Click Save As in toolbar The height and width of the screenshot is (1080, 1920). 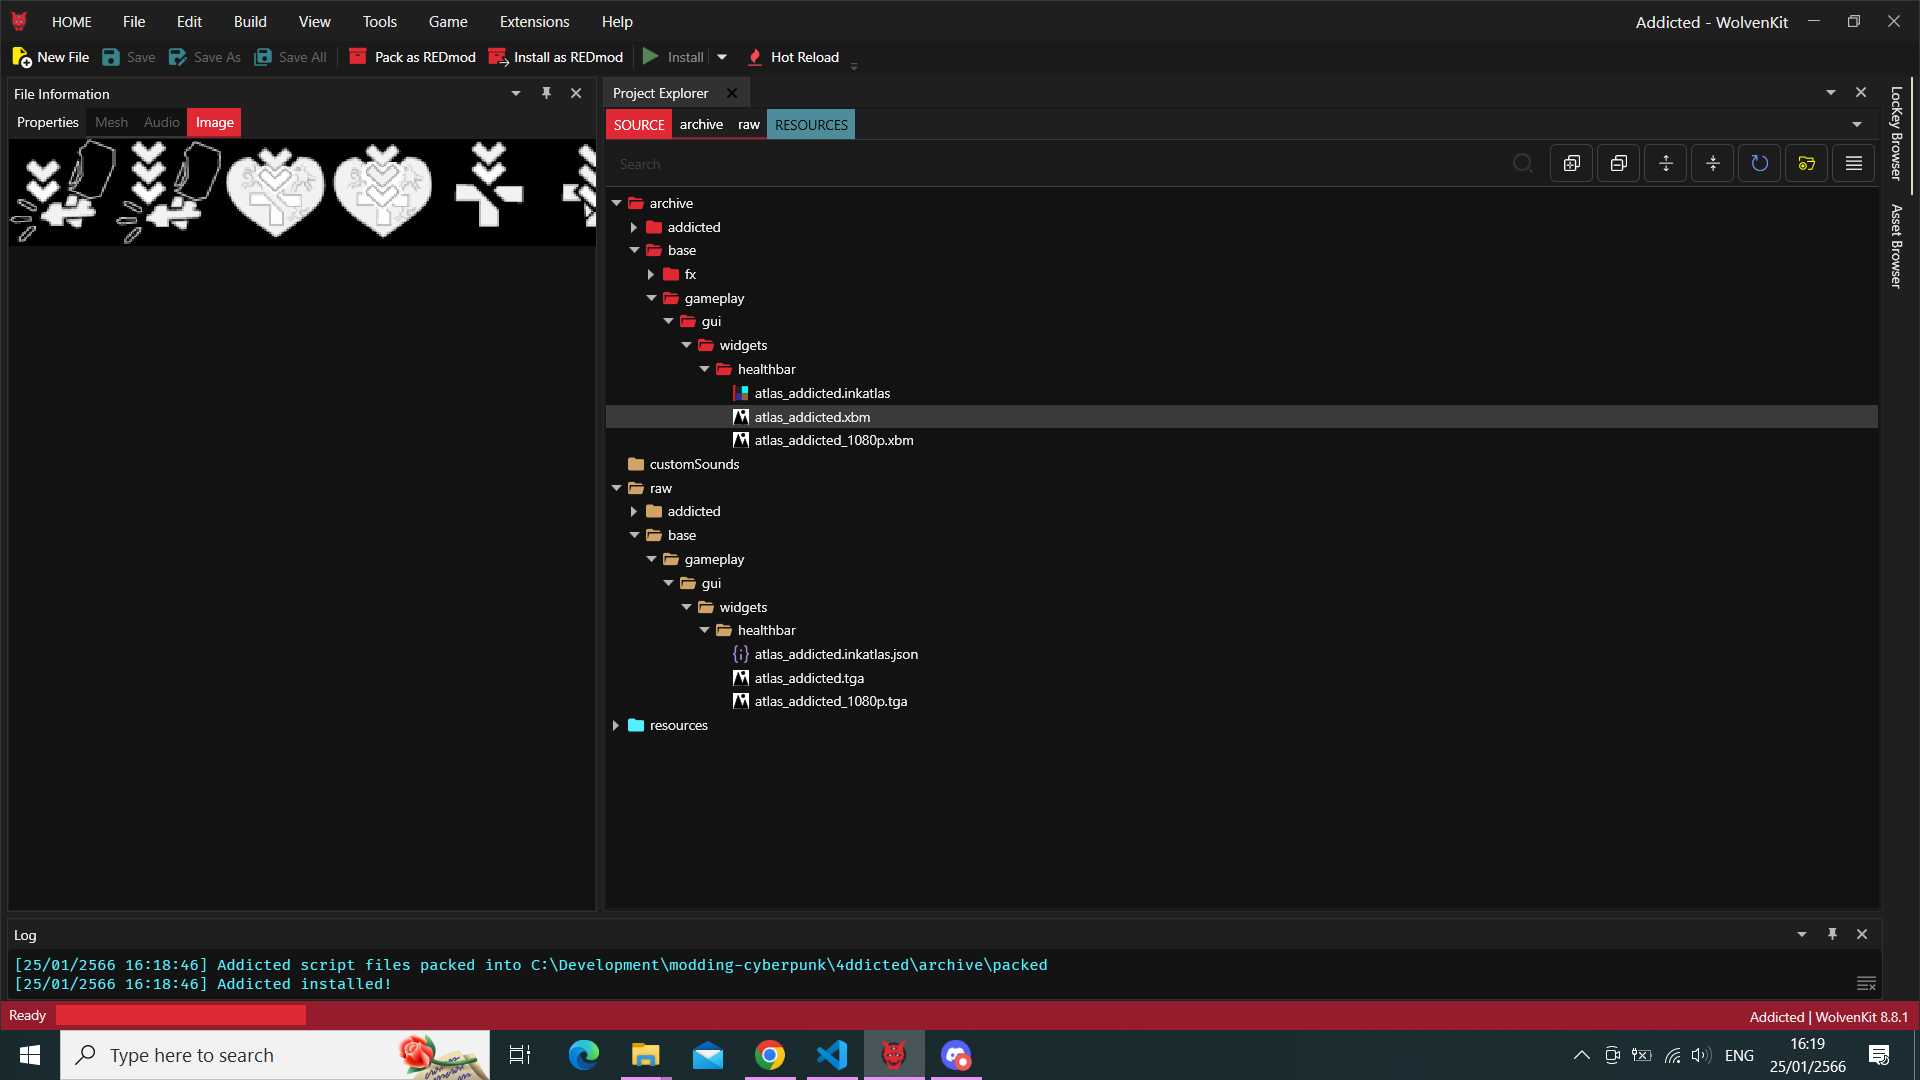point(205,57)
